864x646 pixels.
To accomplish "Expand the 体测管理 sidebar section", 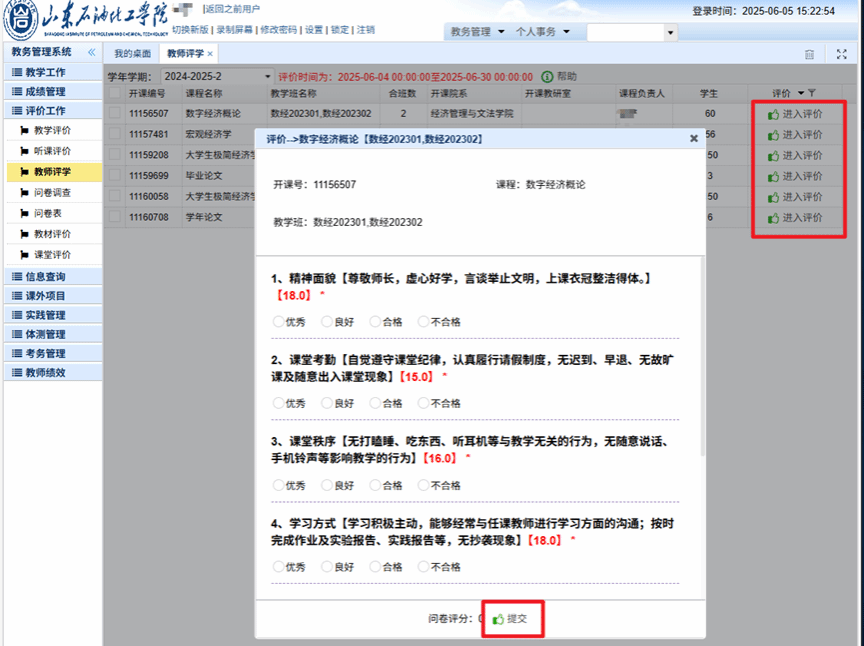I will 53,335.
